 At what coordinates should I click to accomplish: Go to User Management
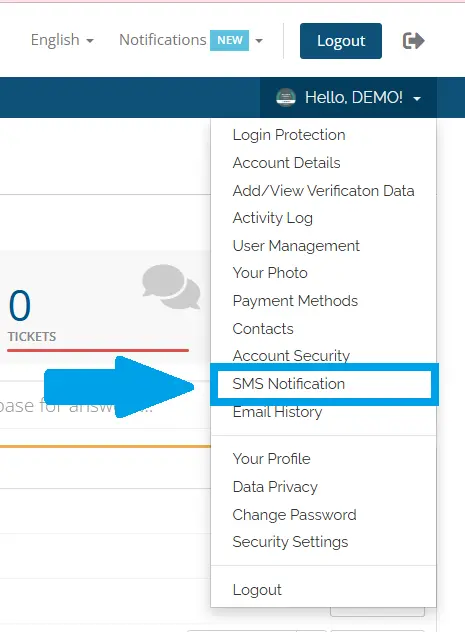click(x=296, y=246)
